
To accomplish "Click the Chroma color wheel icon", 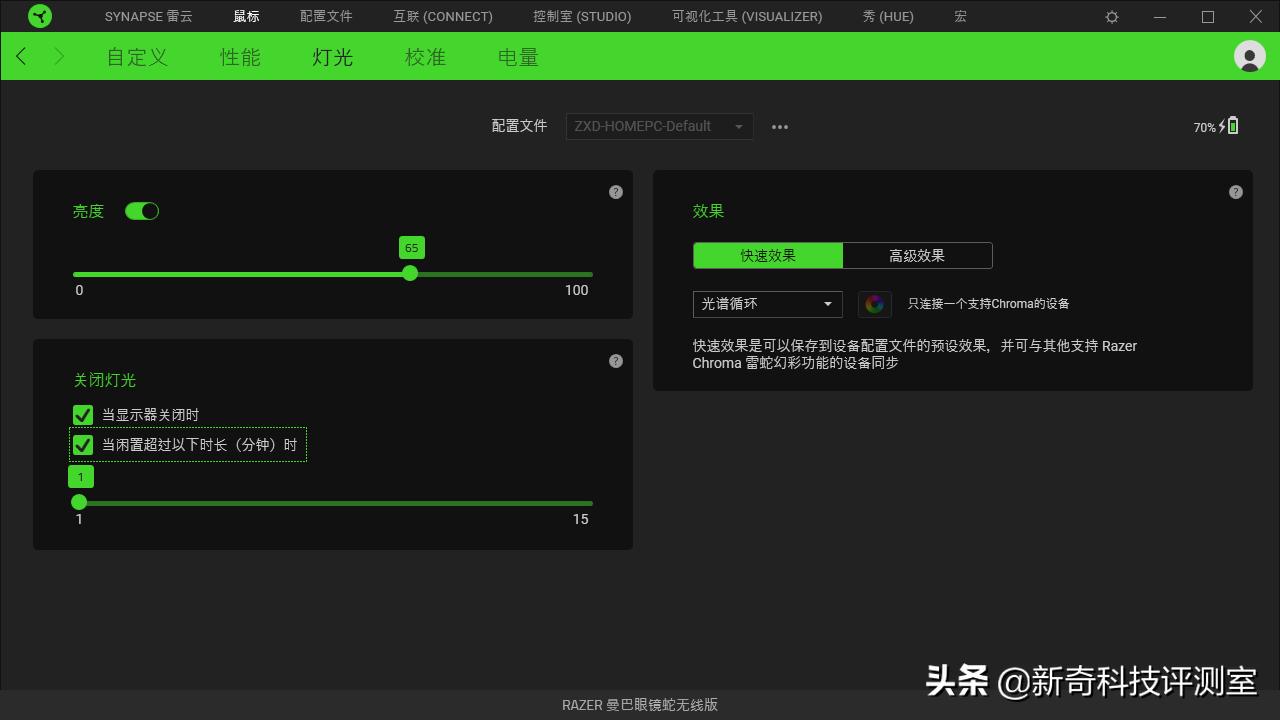I will (875, 304).
